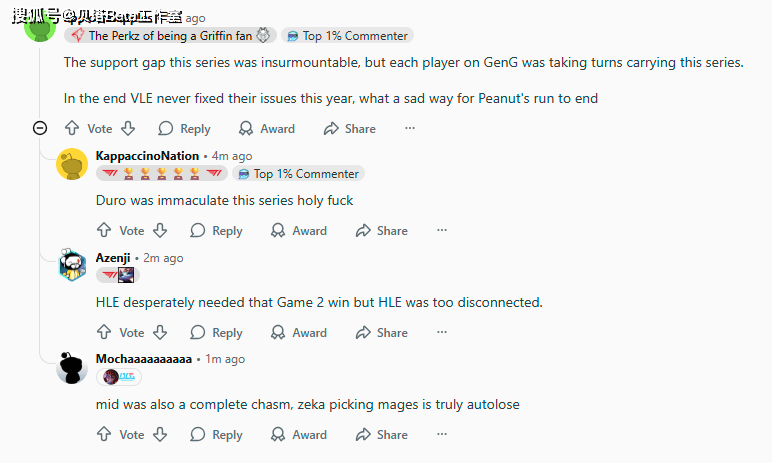Award Mochaaaaaaaaaa's comment
Viewport: 772px width, 463px height.
(298, 434)
